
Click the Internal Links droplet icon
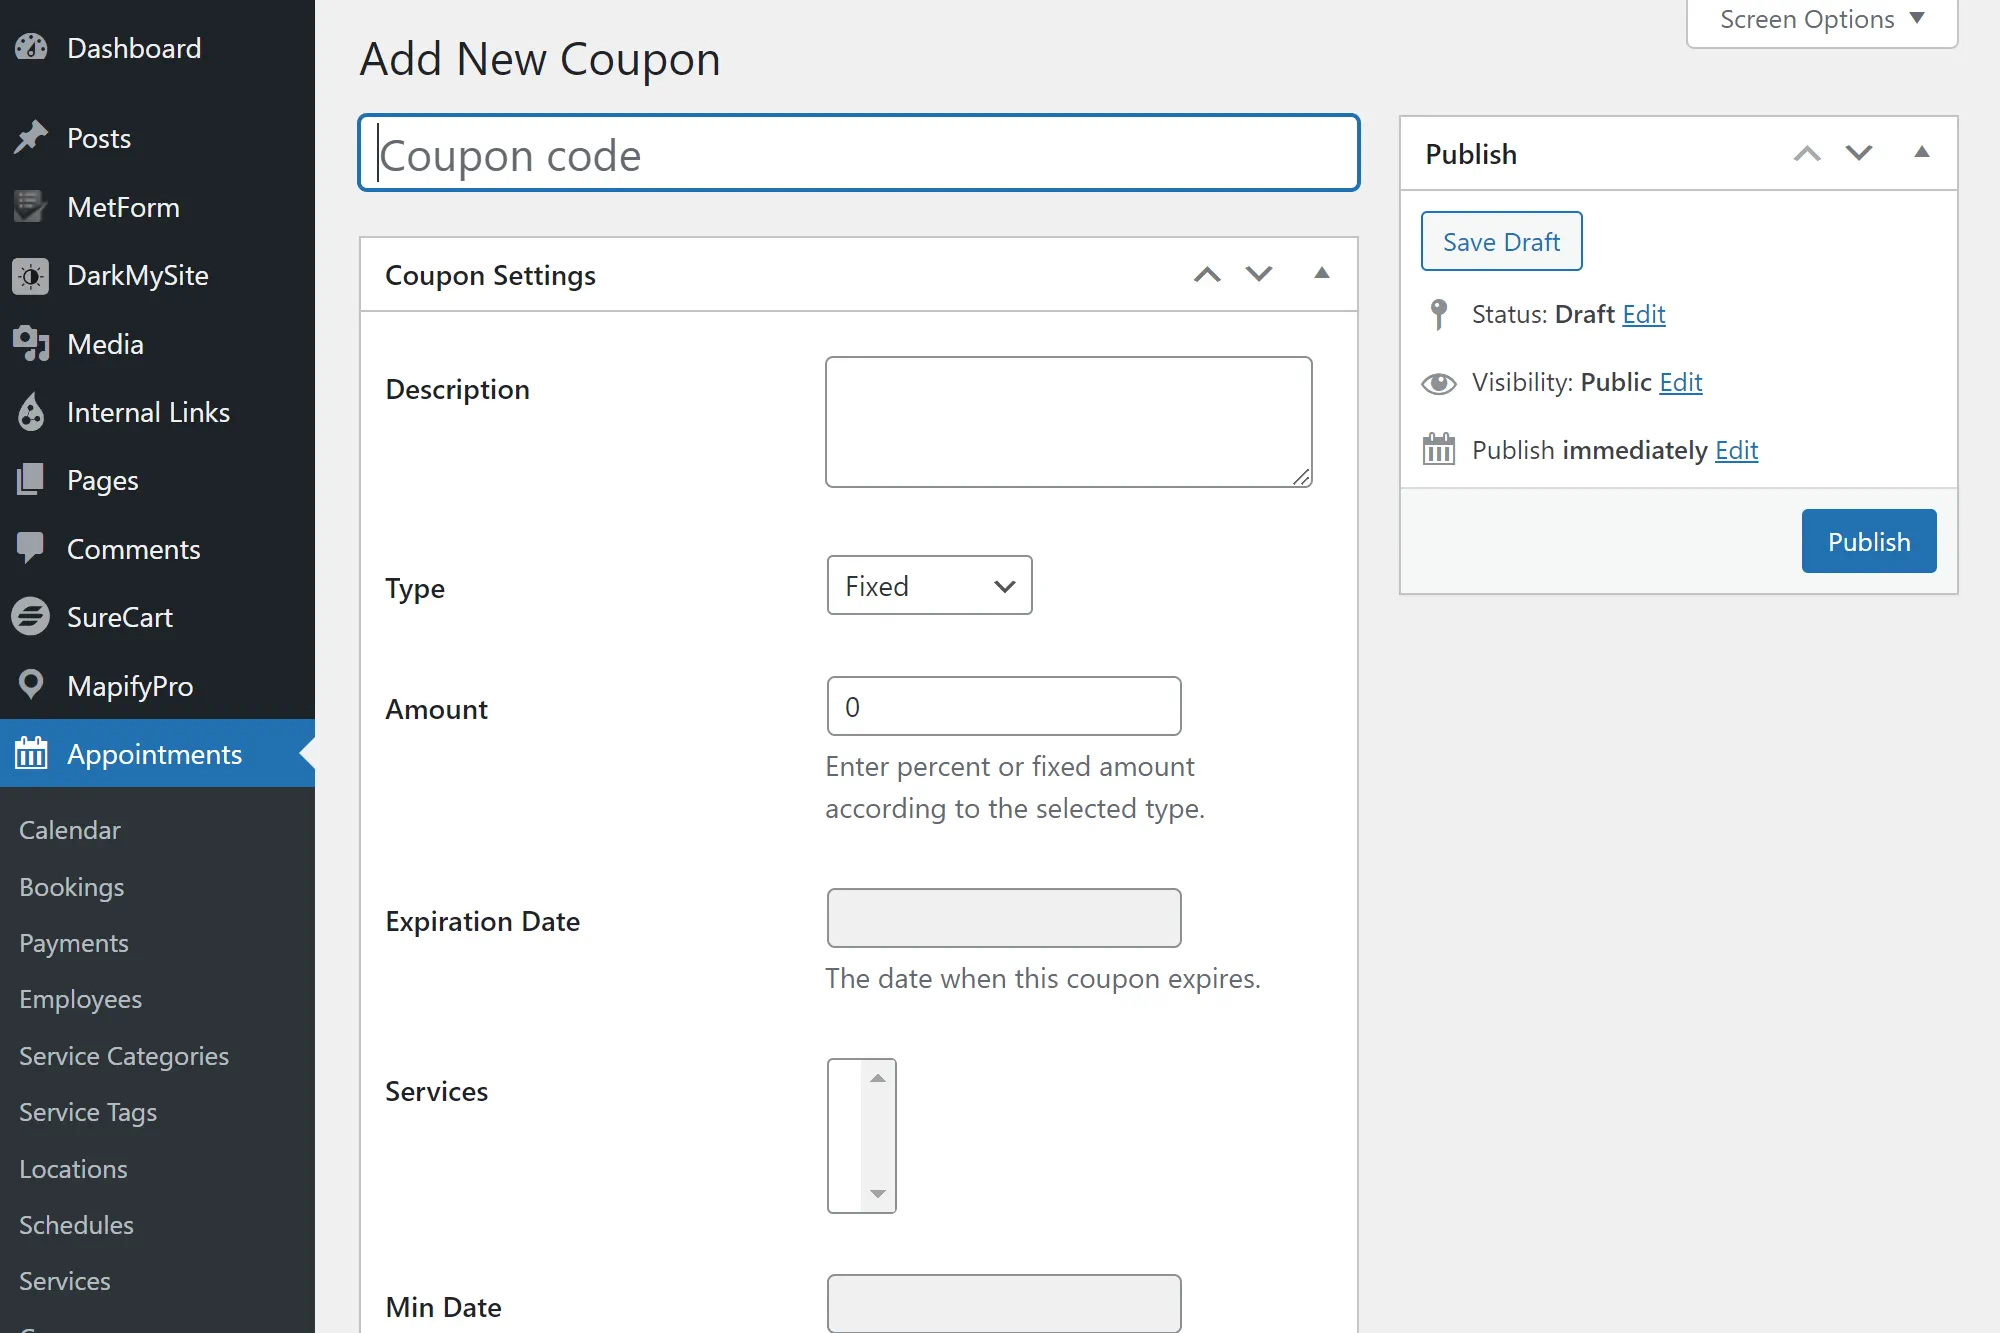coord(31,412)
